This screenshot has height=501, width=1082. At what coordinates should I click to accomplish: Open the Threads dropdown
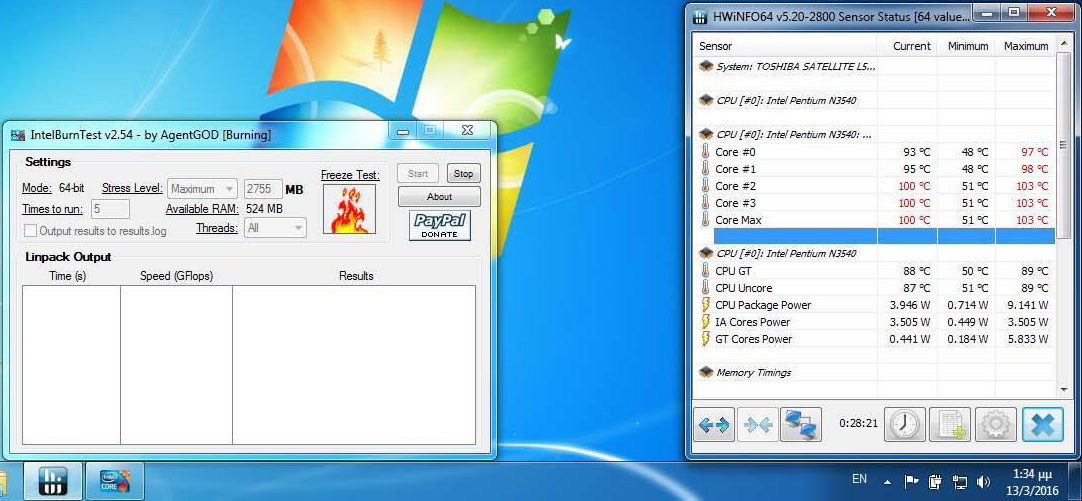click(275, 228)
